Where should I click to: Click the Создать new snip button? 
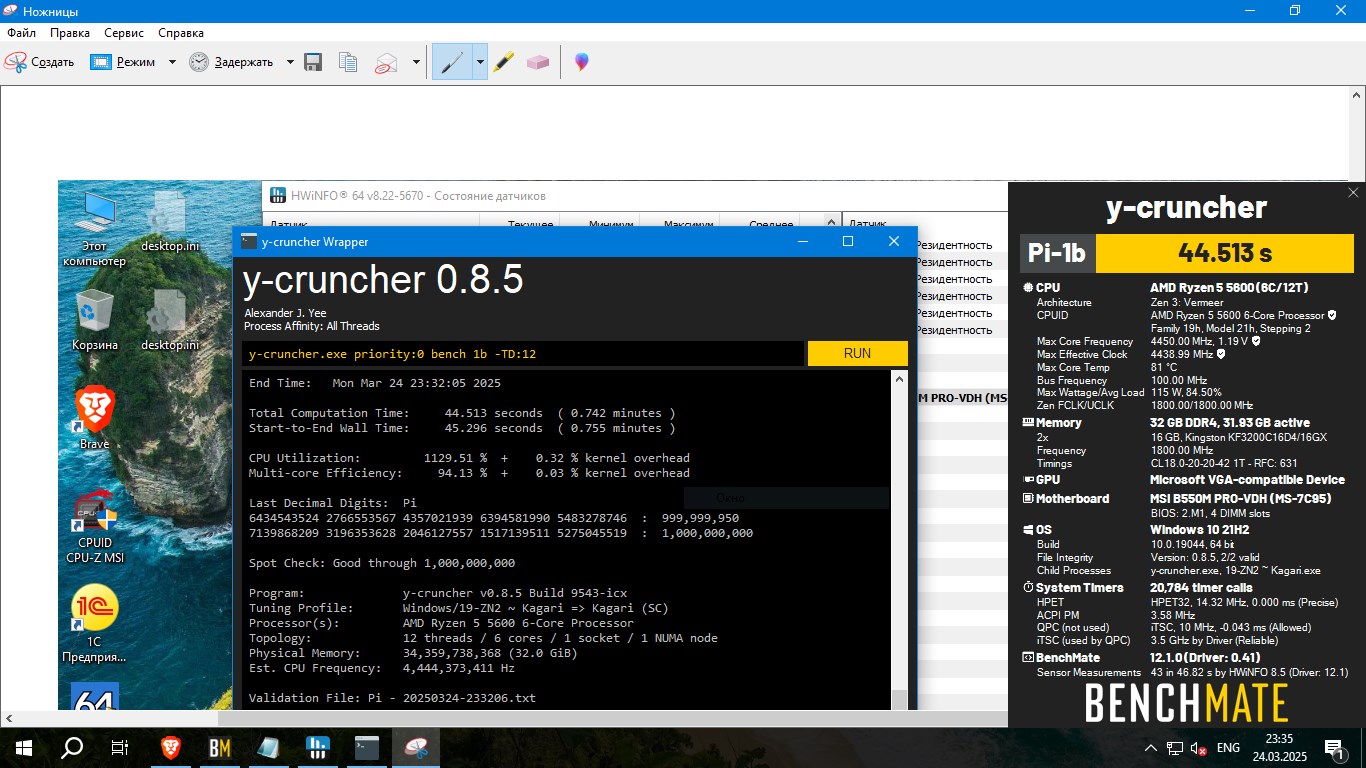pos(40,62)
